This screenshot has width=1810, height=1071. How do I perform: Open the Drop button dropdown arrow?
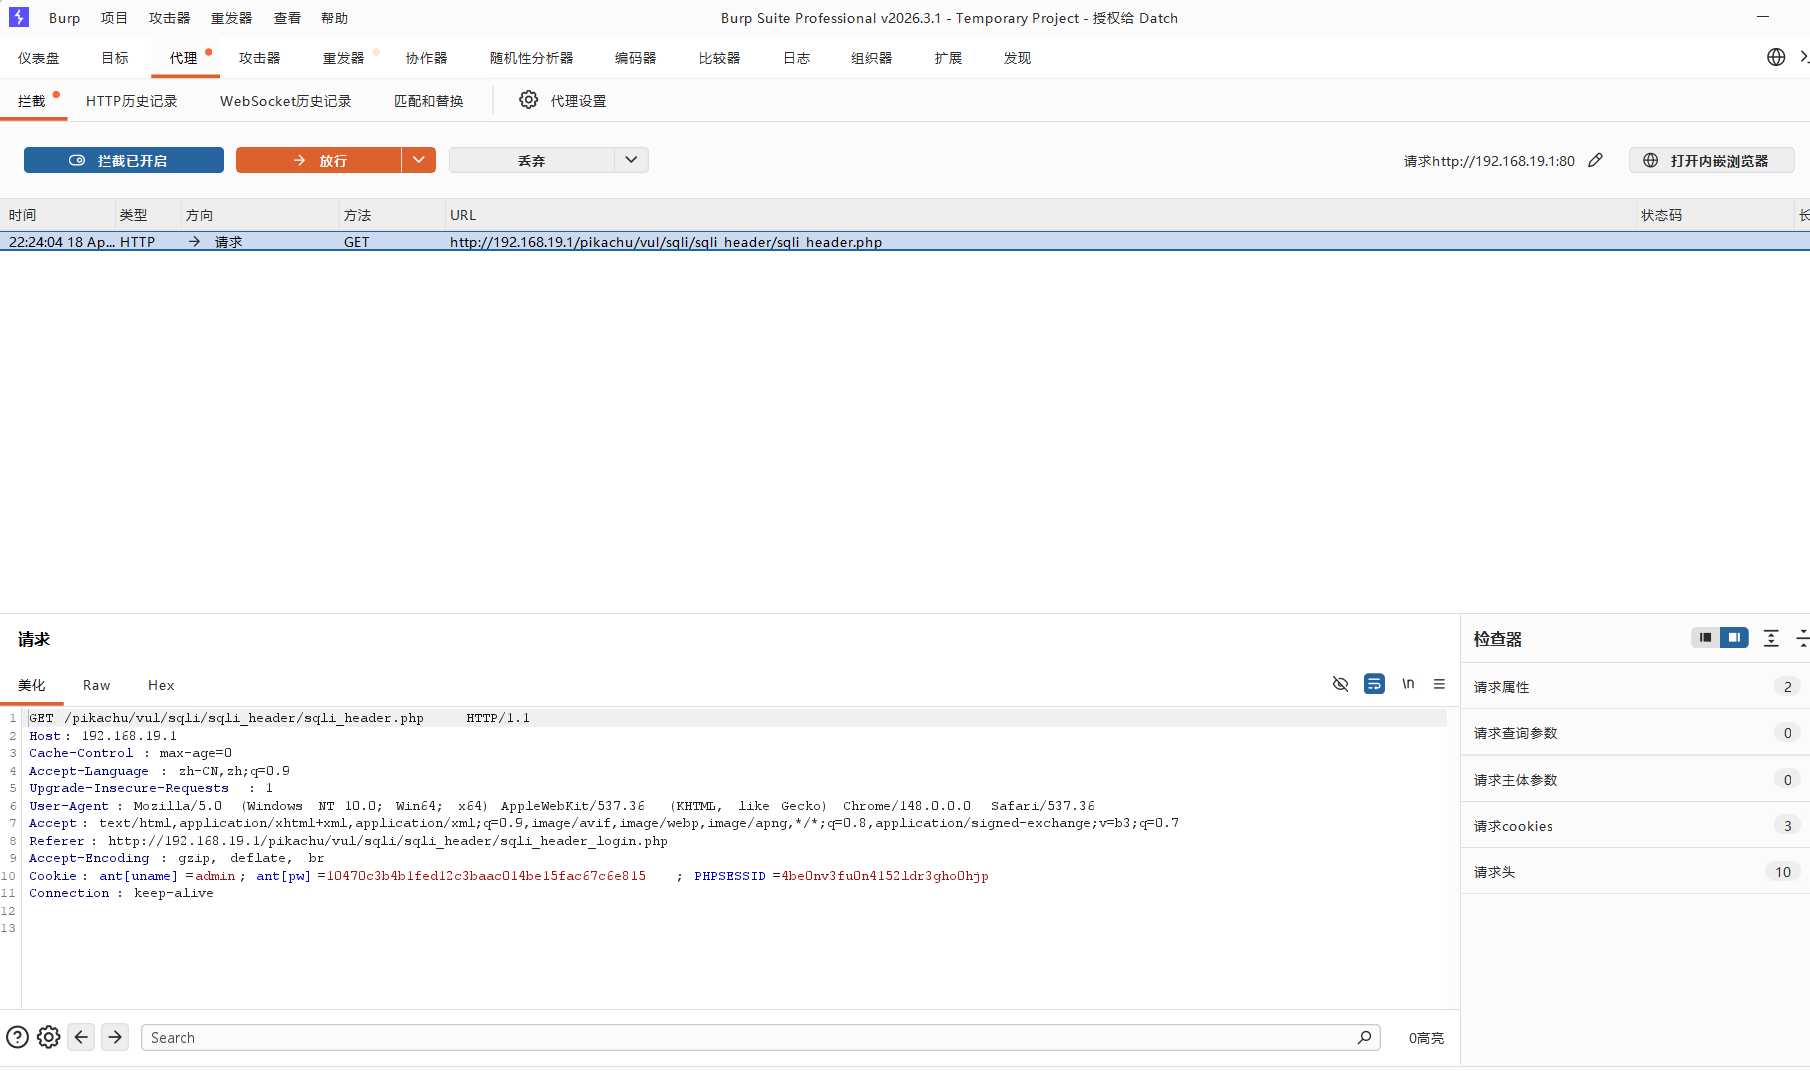[x=631, y=160]
